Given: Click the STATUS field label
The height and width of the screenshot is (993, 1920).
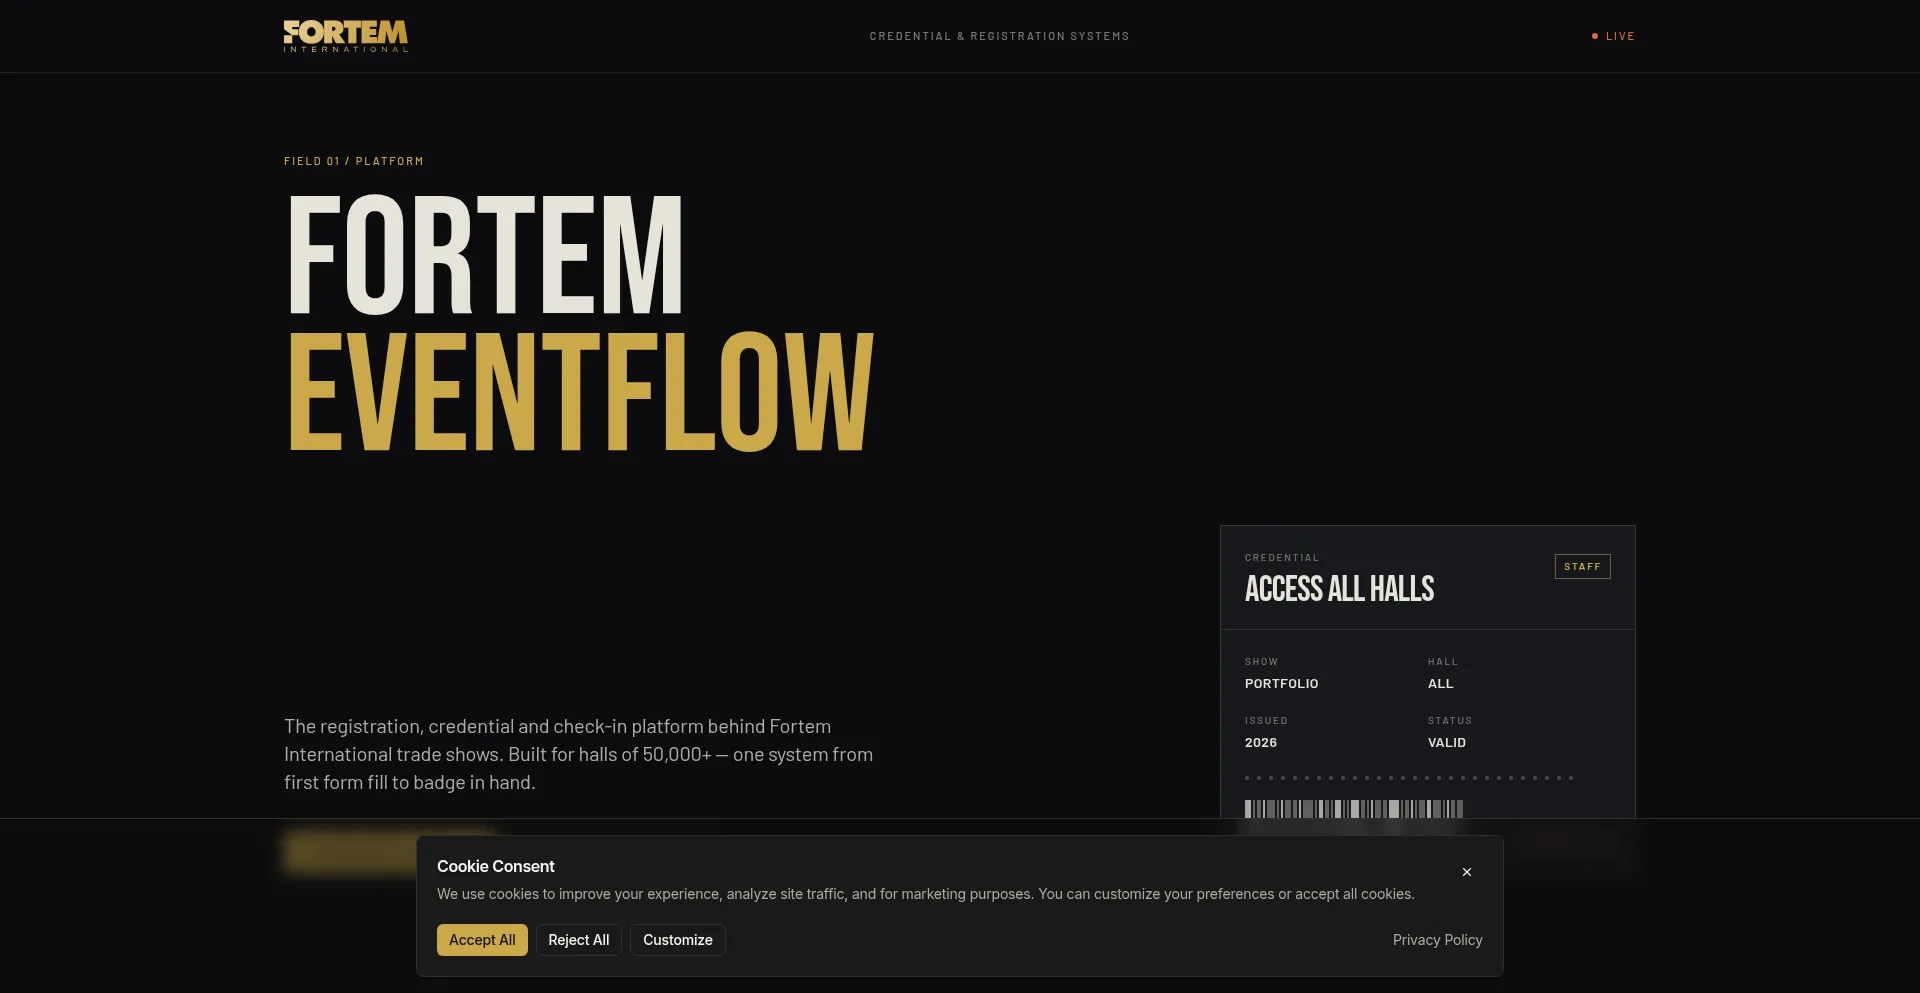Looking at the screenshot, I should [x=1449, y=721].
